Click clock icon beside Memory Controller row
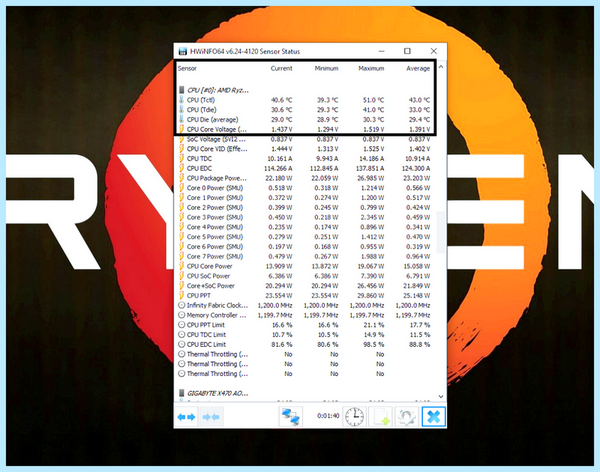Viewport: 600px width, 472px height. (182, 315)
